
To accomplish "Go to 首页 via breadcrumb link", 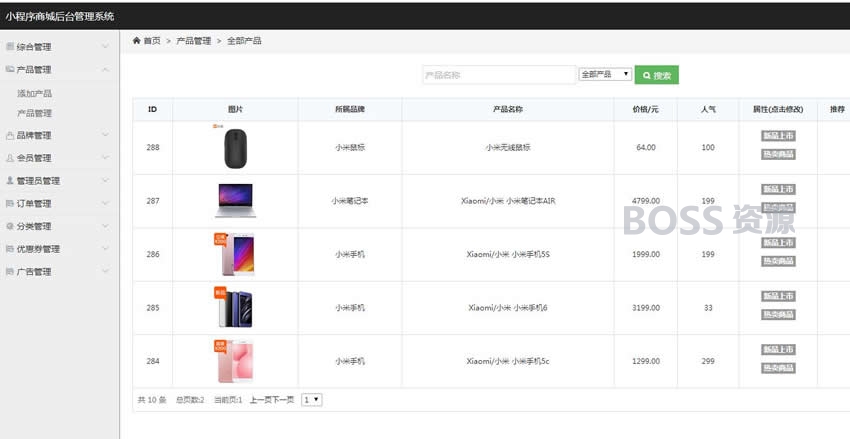I will (x=152, y=41).
